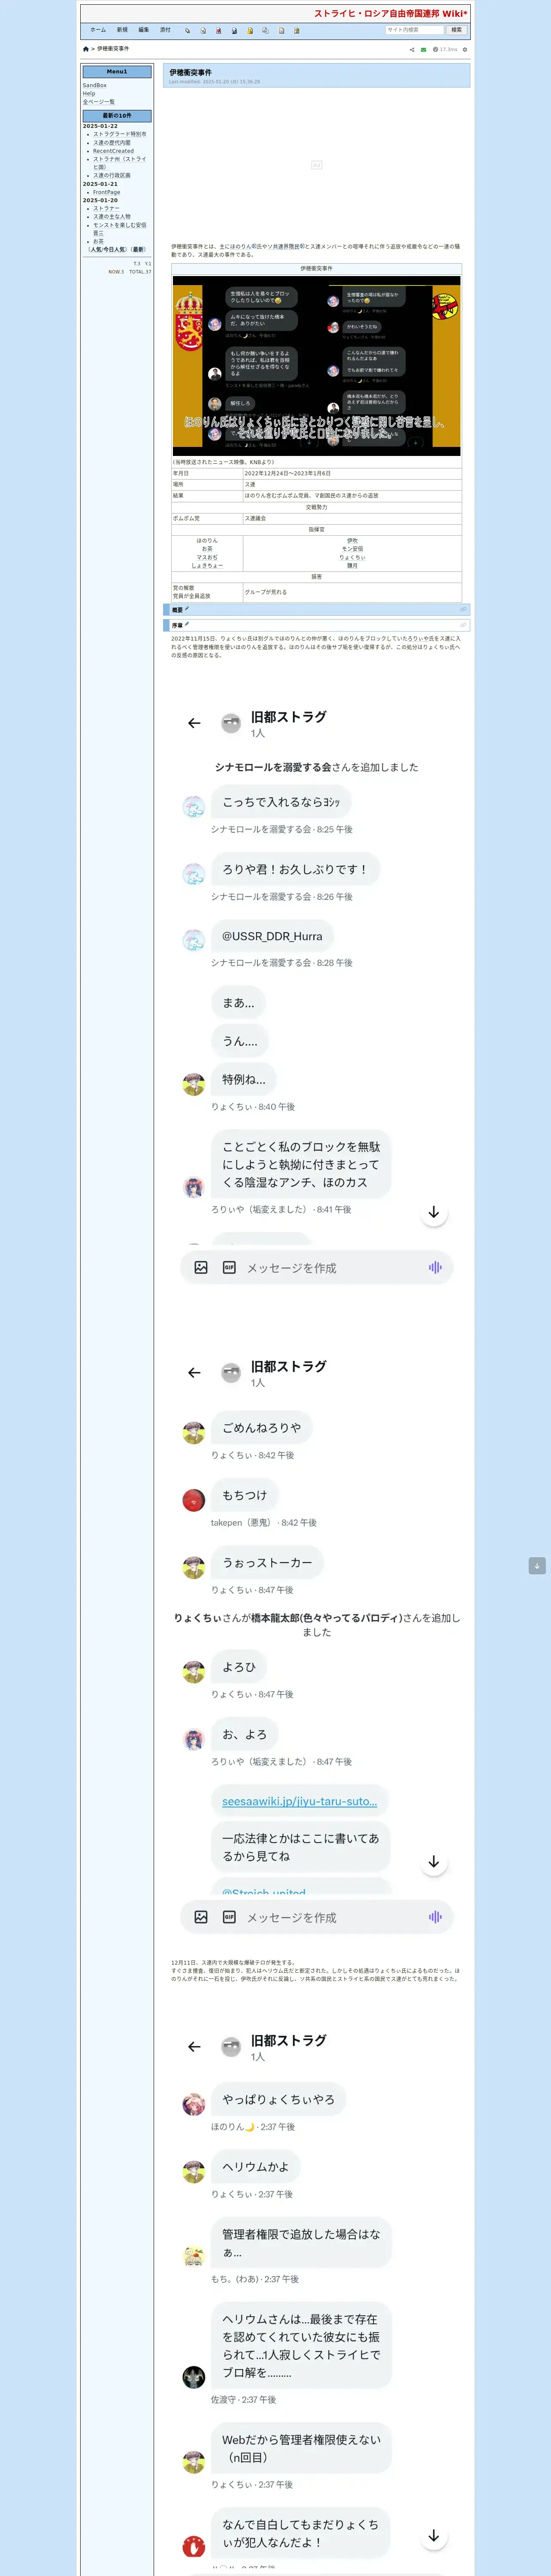This screenshot has width=551, height=2576.
Task: Click the 全ページ一覧 link
Action: 99,102
